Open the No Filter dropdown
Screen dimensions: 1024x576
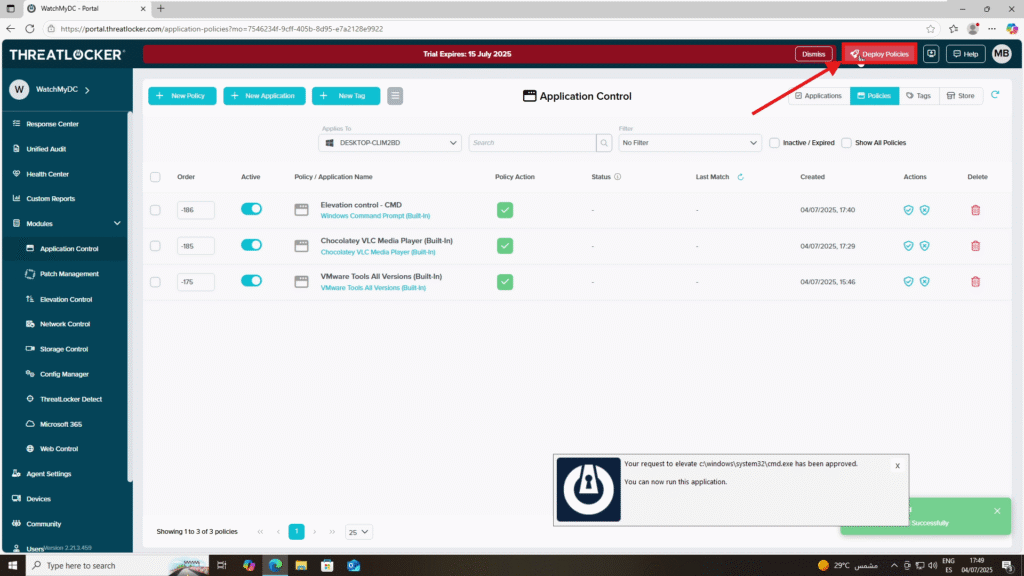click(x=690, y=143)
